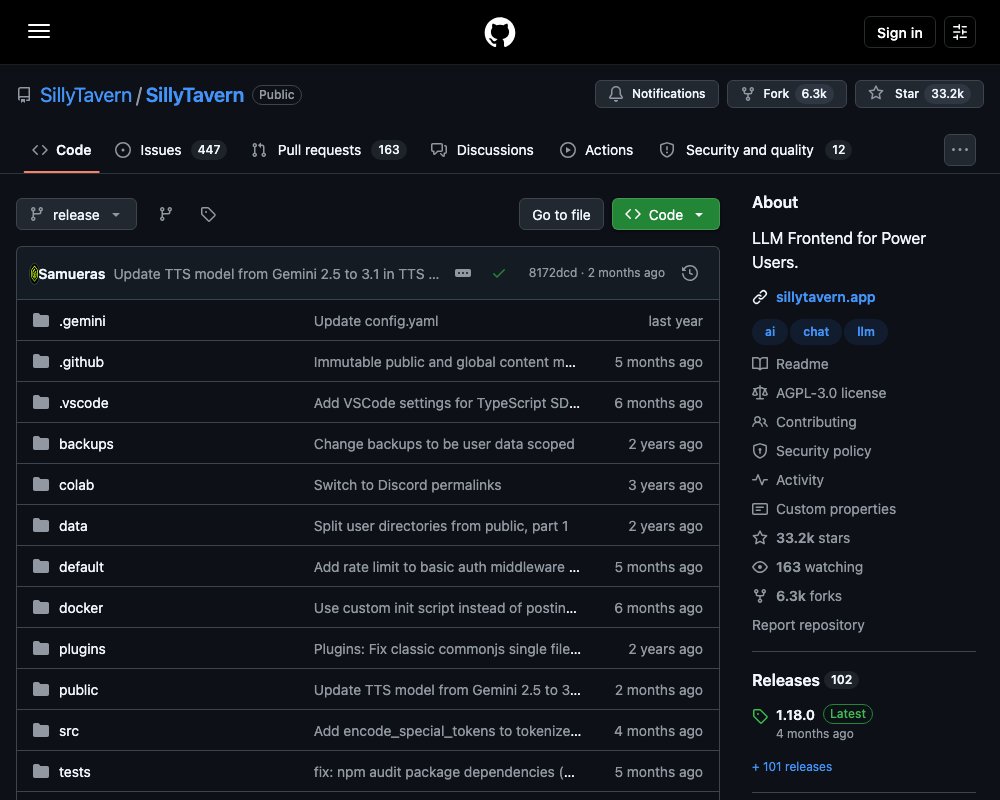1000x800 pixels.
Task: Switch to the Code tab
Action: 62,150
